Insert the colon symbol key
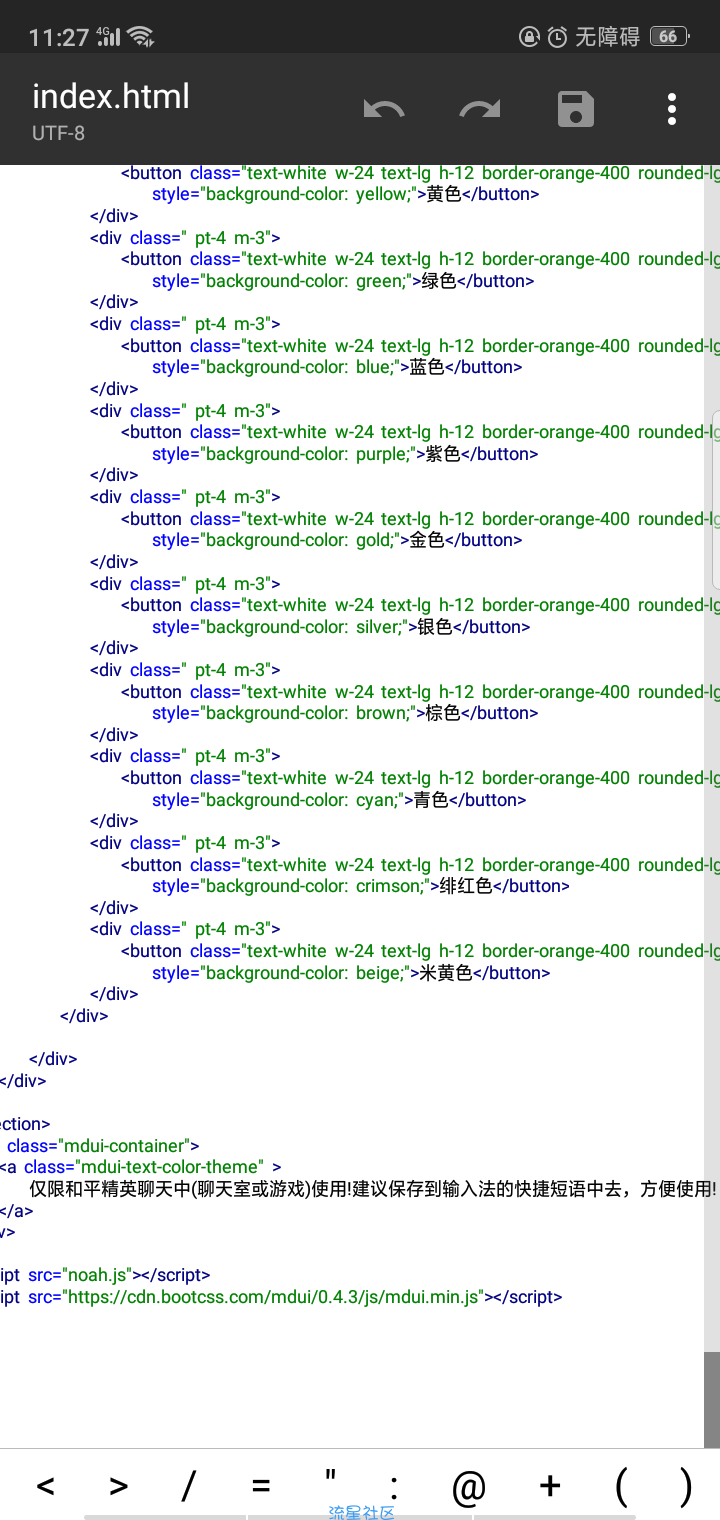 pyautogui.click(x=395, y=1486)
